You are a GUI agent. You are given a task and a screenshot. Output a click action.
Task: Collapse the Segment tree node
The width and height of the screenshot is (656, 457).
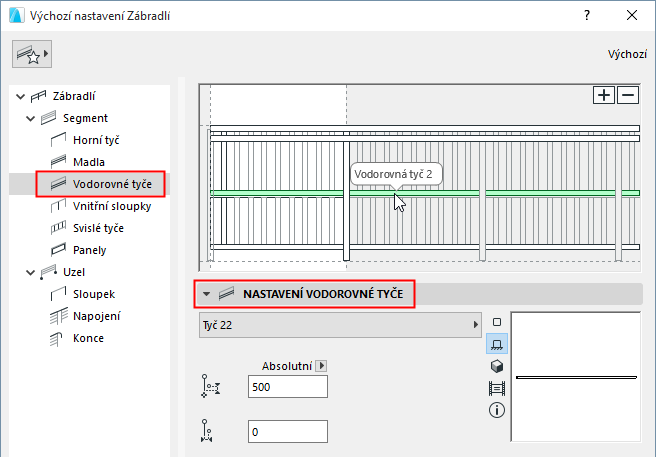coord(31,118)
